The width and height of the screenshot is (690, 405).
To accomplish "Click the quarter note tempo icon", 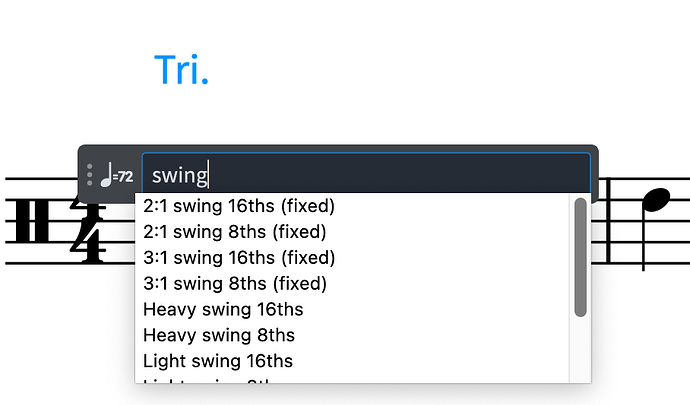I will point(116,175).
